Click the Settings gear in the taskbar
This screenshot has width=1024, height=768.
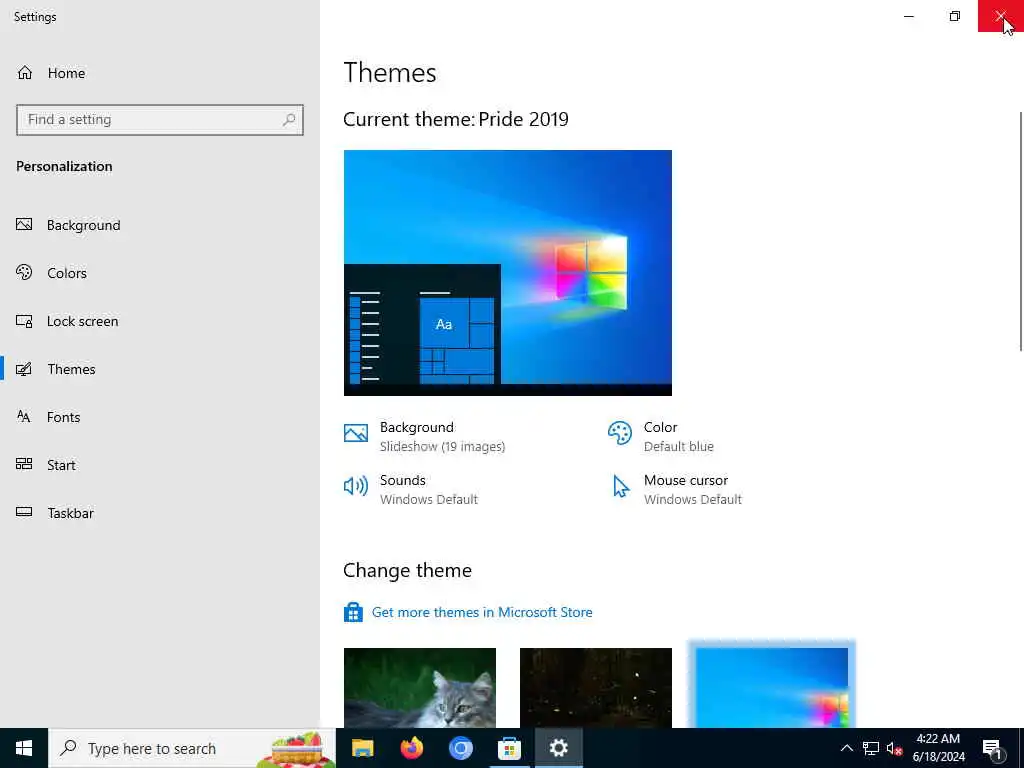tap(558, 748)
